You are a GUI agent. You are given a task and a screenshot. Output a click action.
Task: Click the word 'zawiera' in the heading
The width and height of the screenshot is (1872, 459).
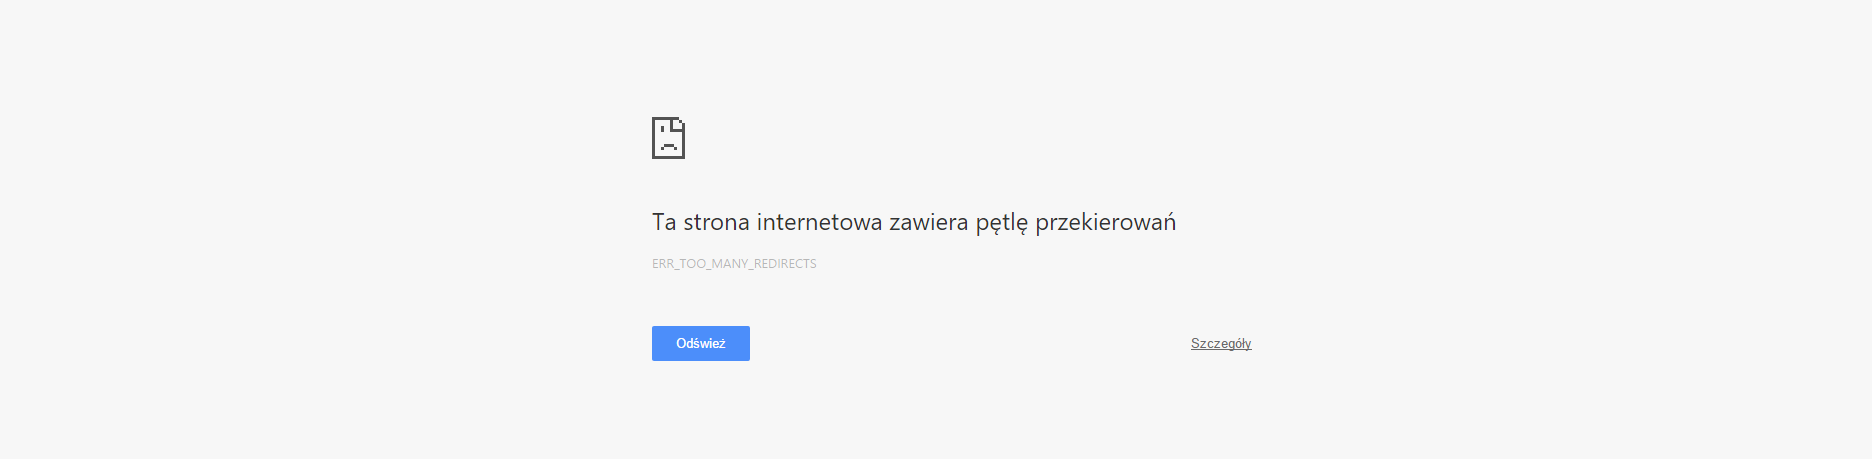(929, 222)
